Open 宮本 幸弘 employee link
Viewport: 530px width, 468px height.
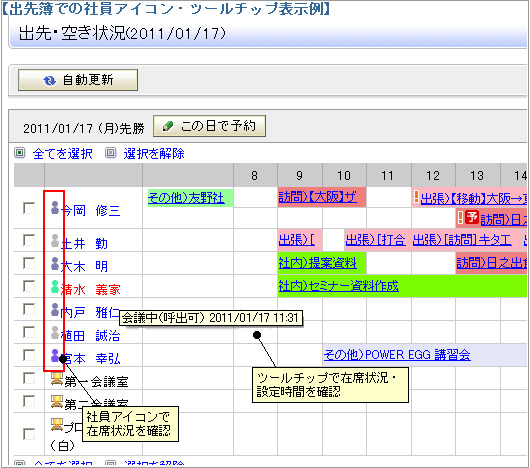coord(91,358)
